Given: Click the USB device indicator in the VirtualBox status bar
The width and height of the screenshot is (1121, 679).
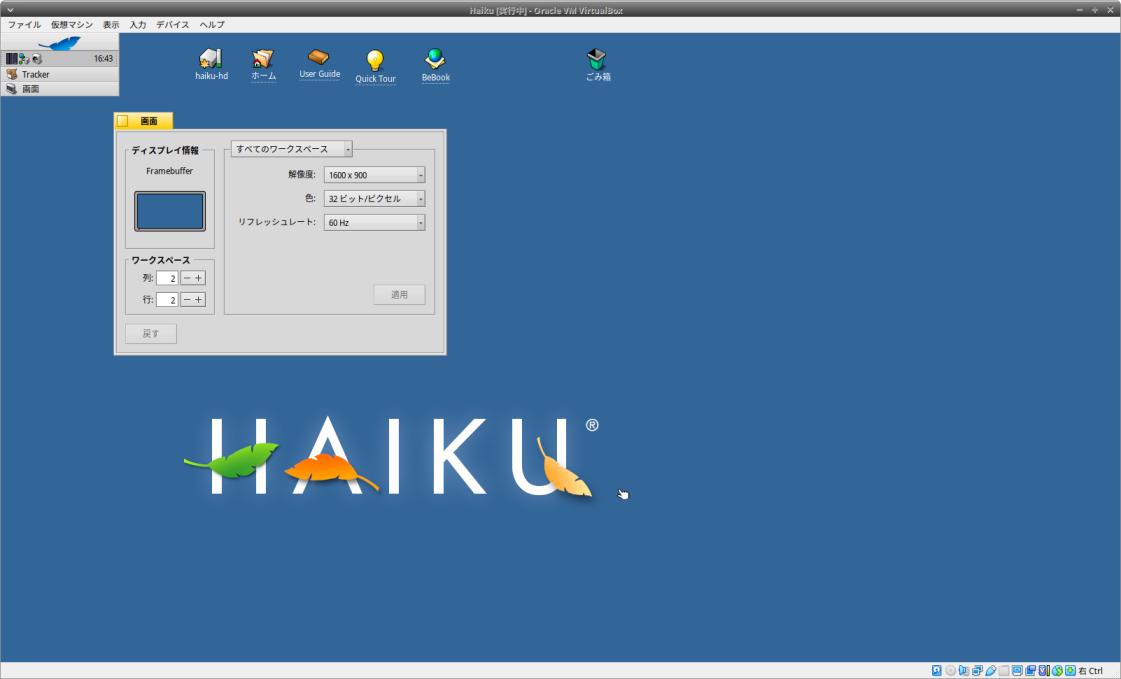Looking at the screenshot, I should click(x=991, y=670).
